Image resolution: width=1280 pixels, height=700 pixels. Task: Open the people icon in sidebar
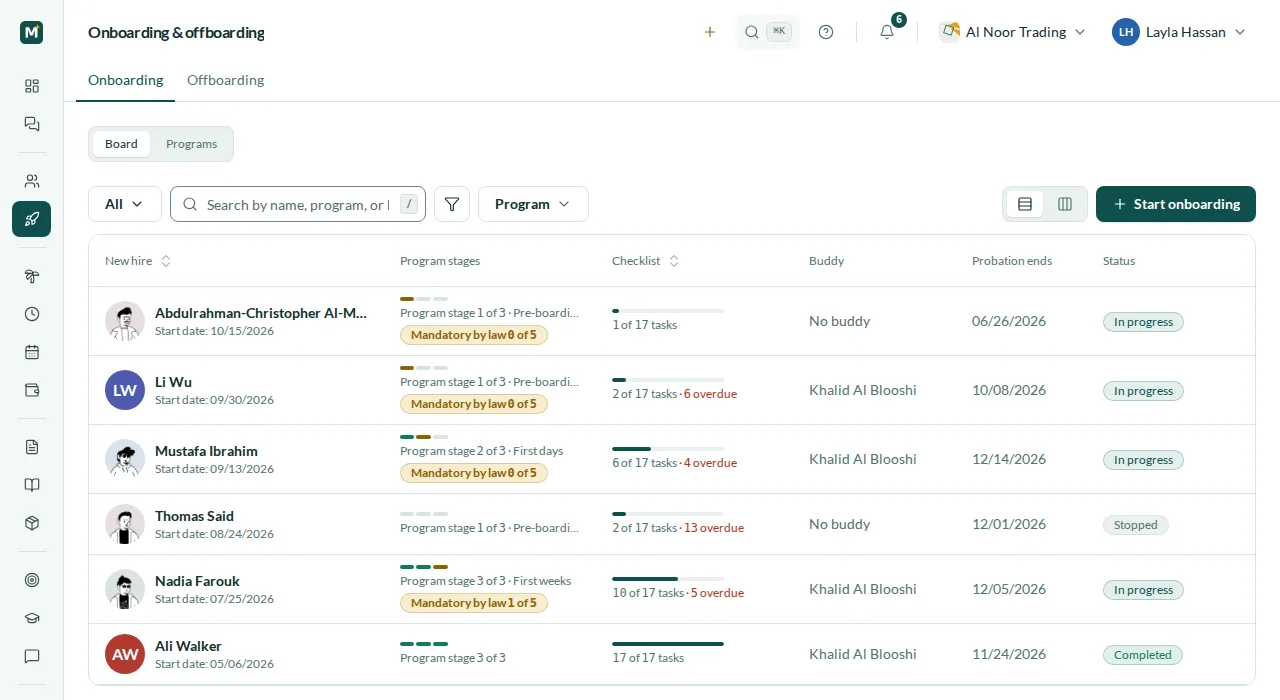click(32, 181)
